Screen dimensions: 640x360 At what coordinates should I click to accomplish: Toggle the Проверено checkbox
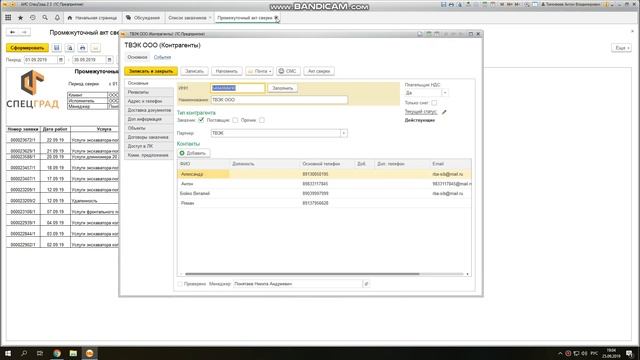click(180, 284)
